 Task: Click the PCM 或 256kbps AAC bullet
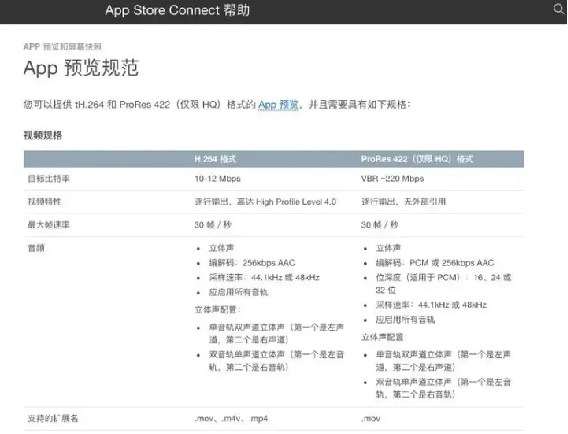(x=435, y=263)
